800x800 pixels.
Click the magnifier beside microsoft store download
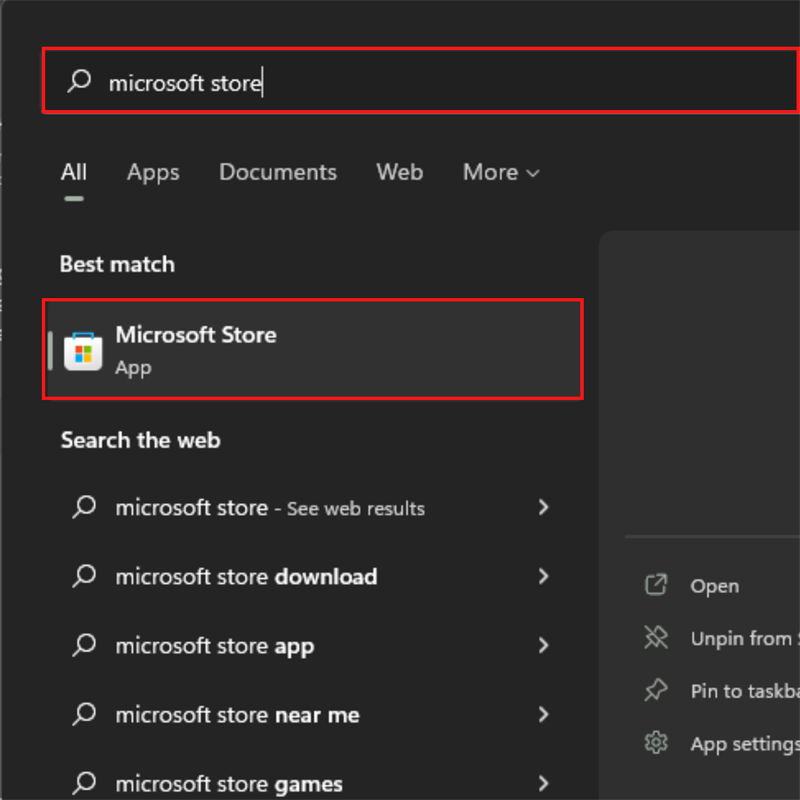pos(84,576)
